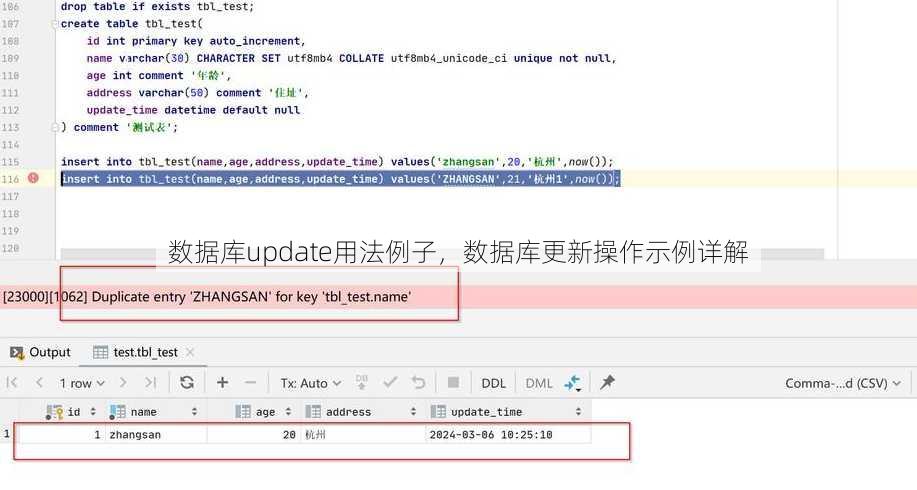Switch to the Output tab
Image resolution: width=917 pixels, height=490 pixels.
tap(40, 353)
